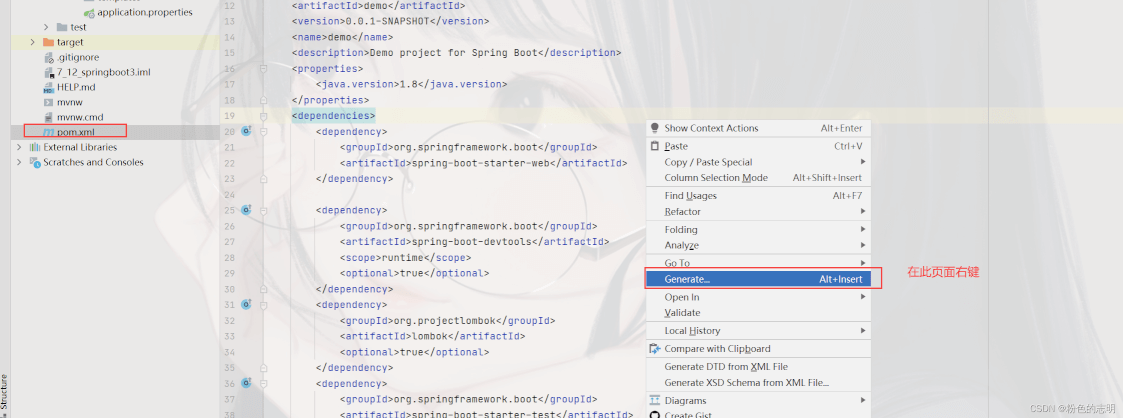Viewport: 1123px width, 418px height.
Task: Click the gutter icon on line 25
Action: (246, 211)
